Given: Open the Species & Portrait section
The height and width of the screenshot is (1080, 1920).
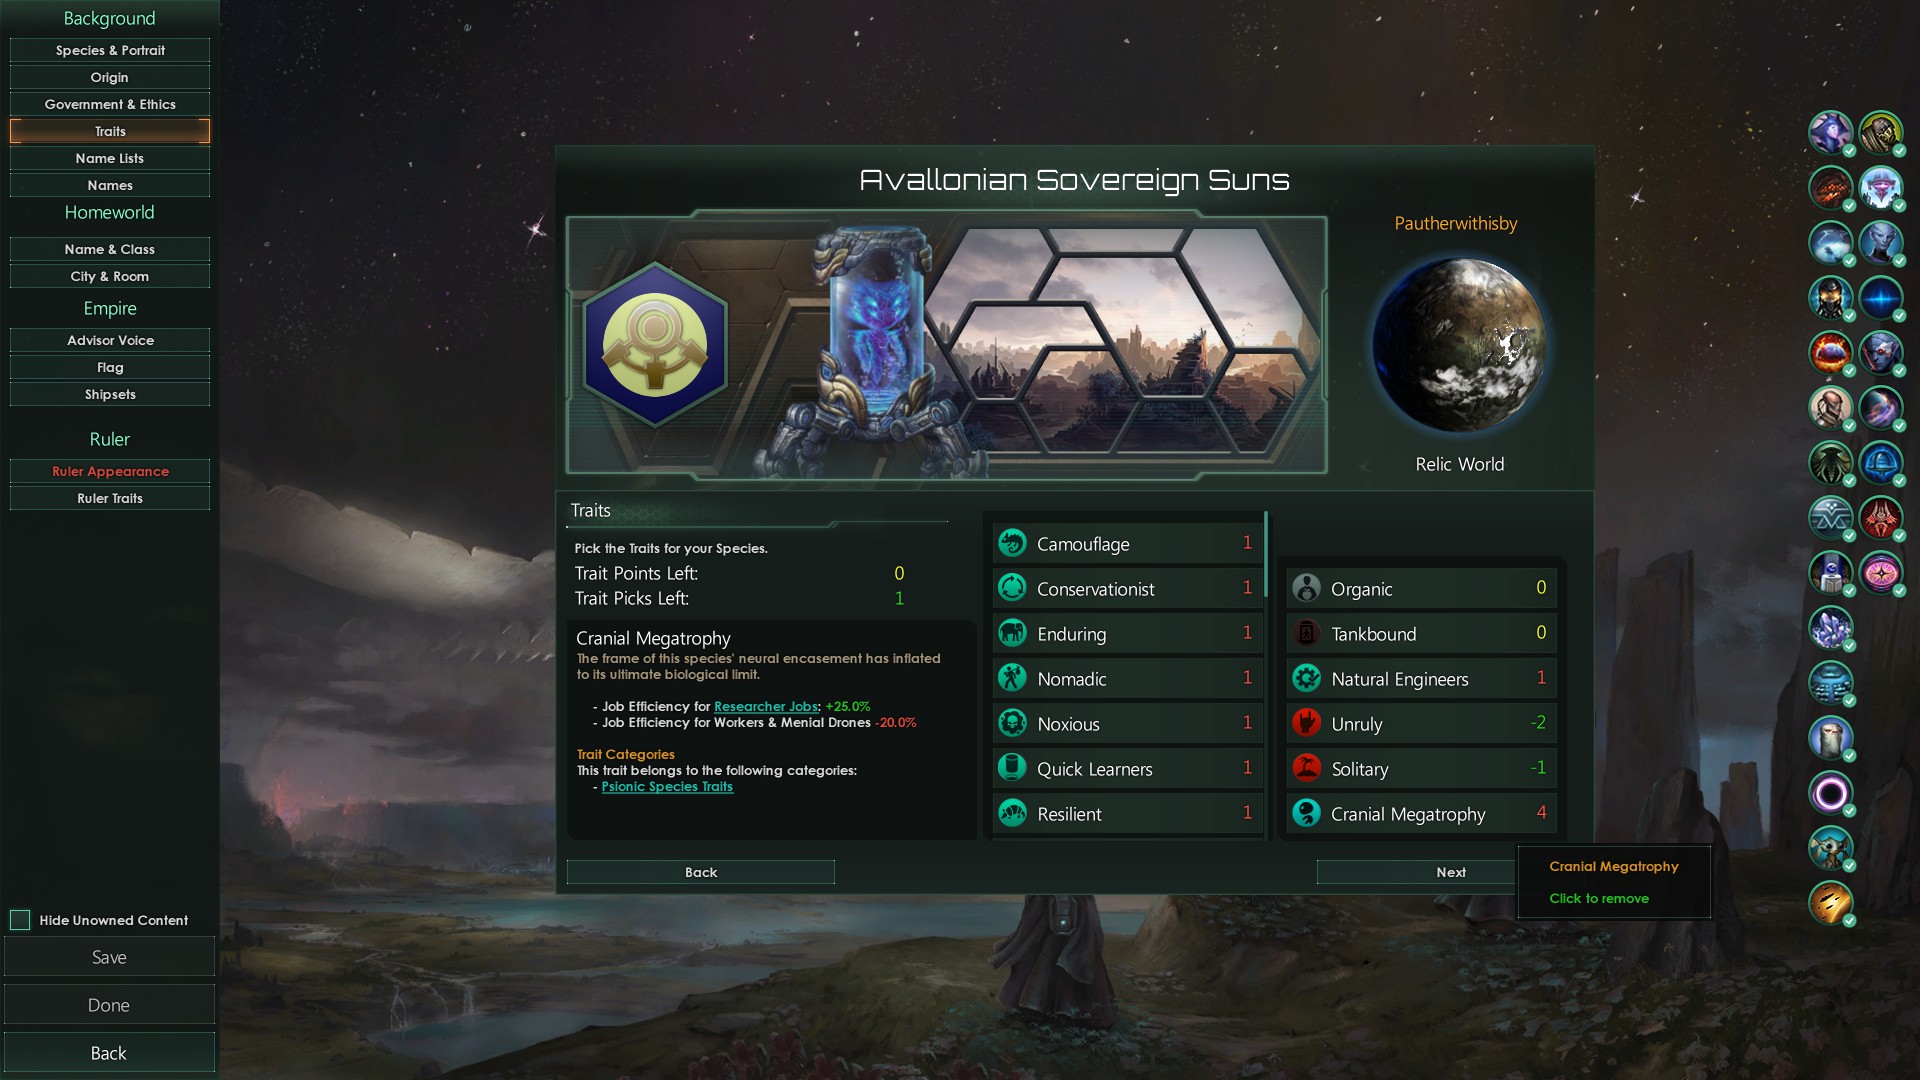Looking at the screenshot, I should [x=110, y=50].
